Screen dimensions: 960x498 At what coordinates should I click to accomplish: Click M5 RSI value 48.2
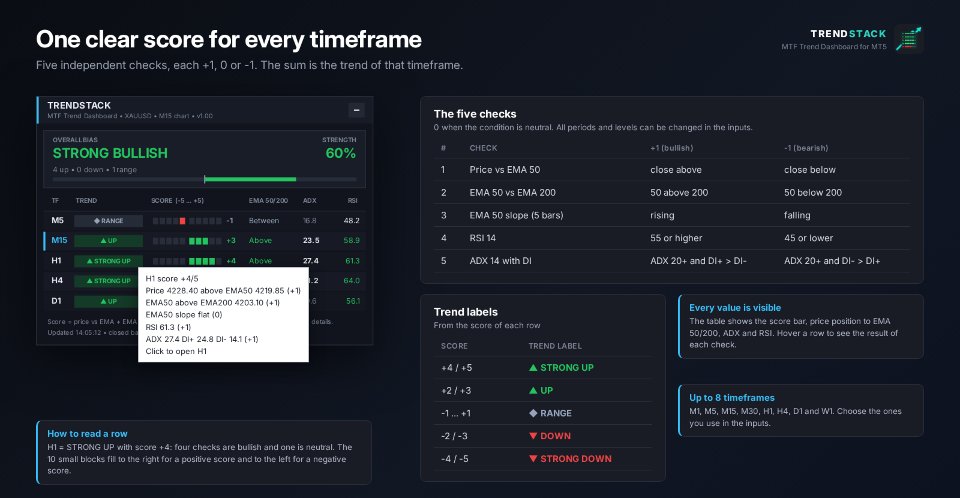[x=351, y=221]
